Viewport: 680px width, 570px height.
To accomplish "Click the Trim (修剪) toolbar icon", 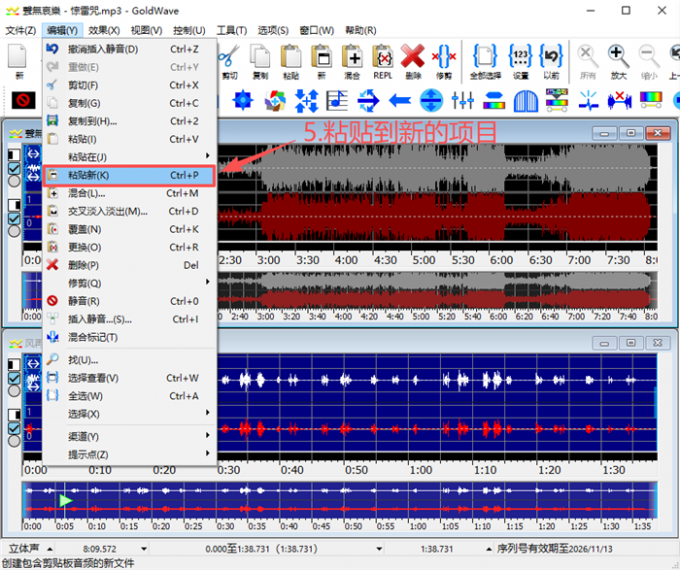I will coord(445,57).
